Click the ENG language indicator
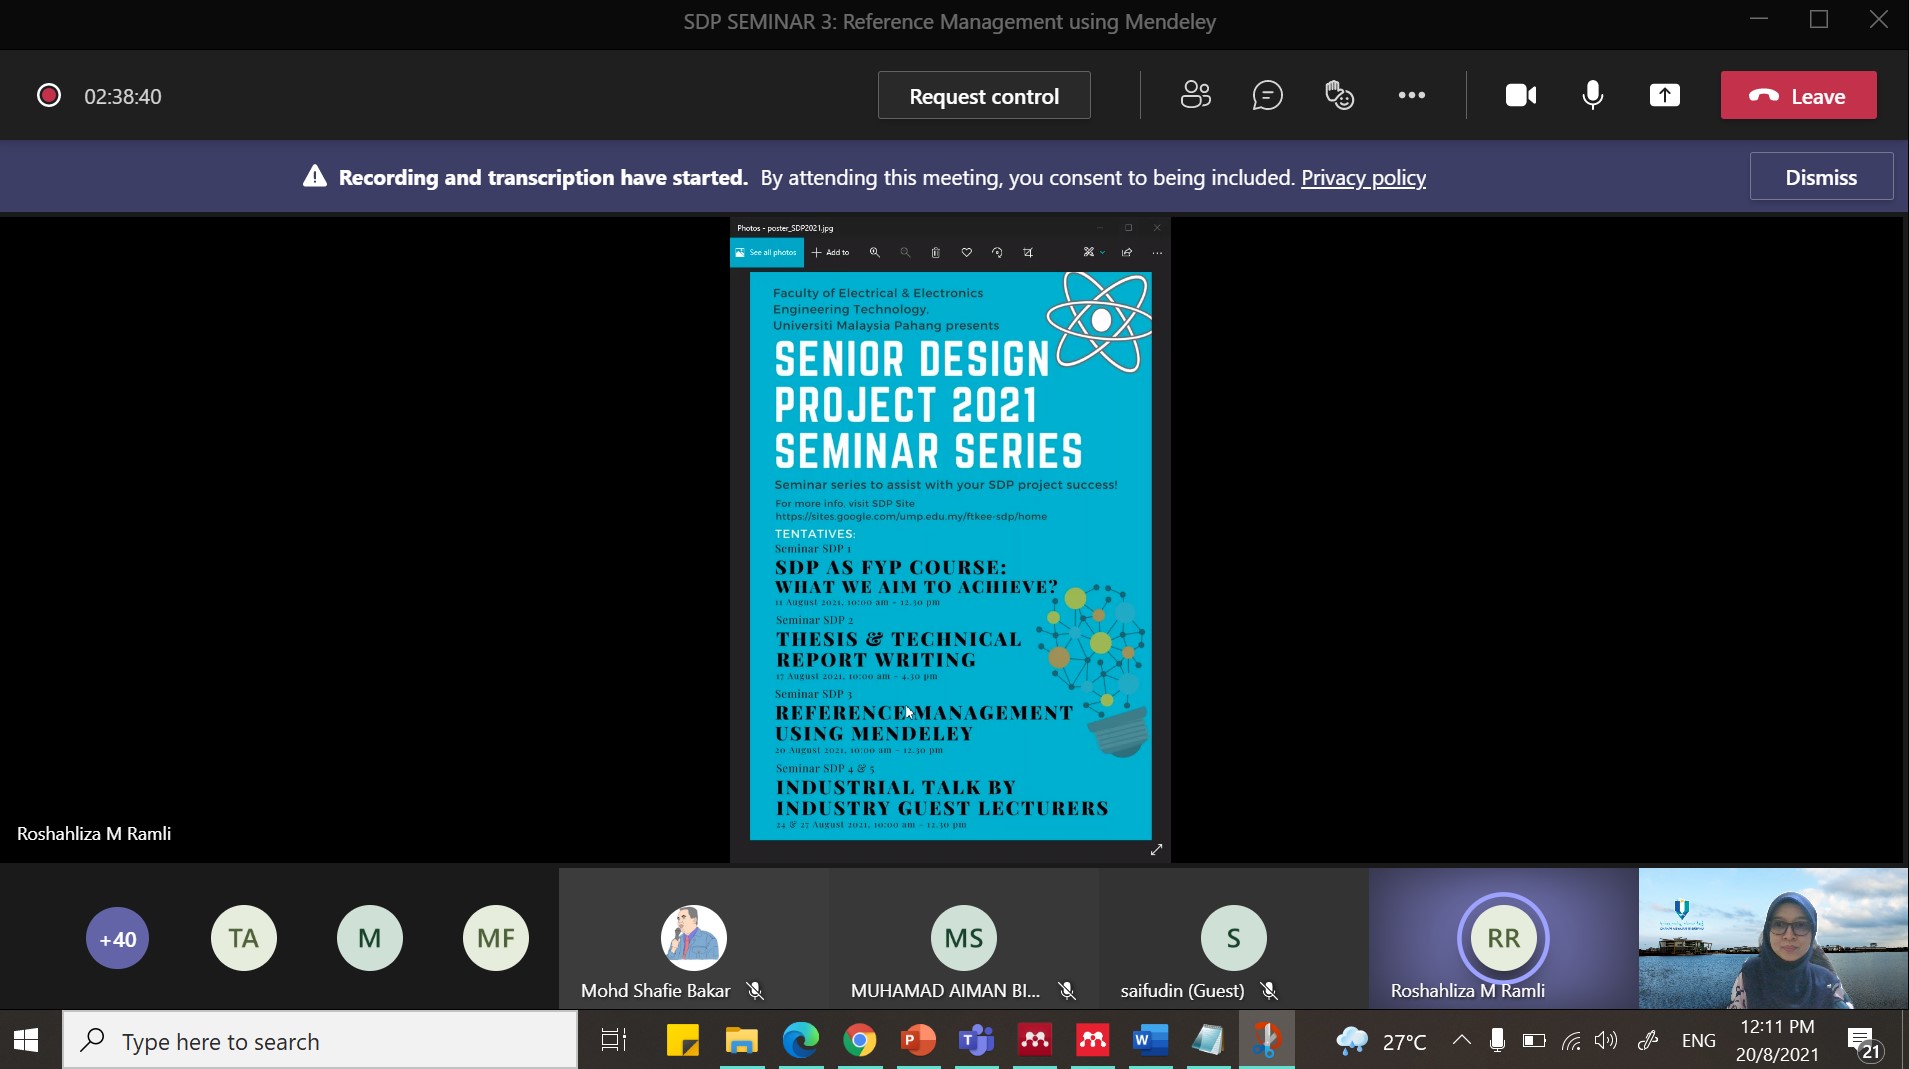1909x1069 pixels. pyautogui.click(x=1698, y=1040)
